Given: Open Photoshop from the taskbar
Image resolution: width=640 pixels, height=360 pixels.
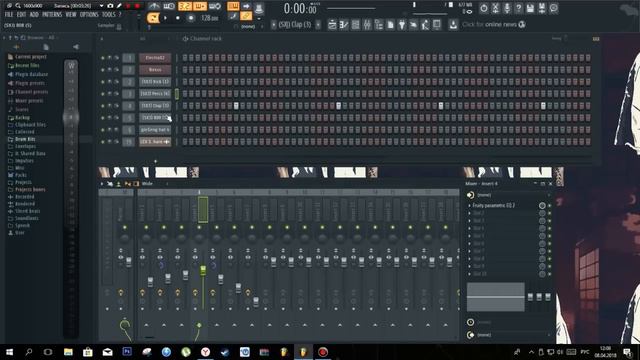Looking at the screenshot, I should [x=127, y=352].
